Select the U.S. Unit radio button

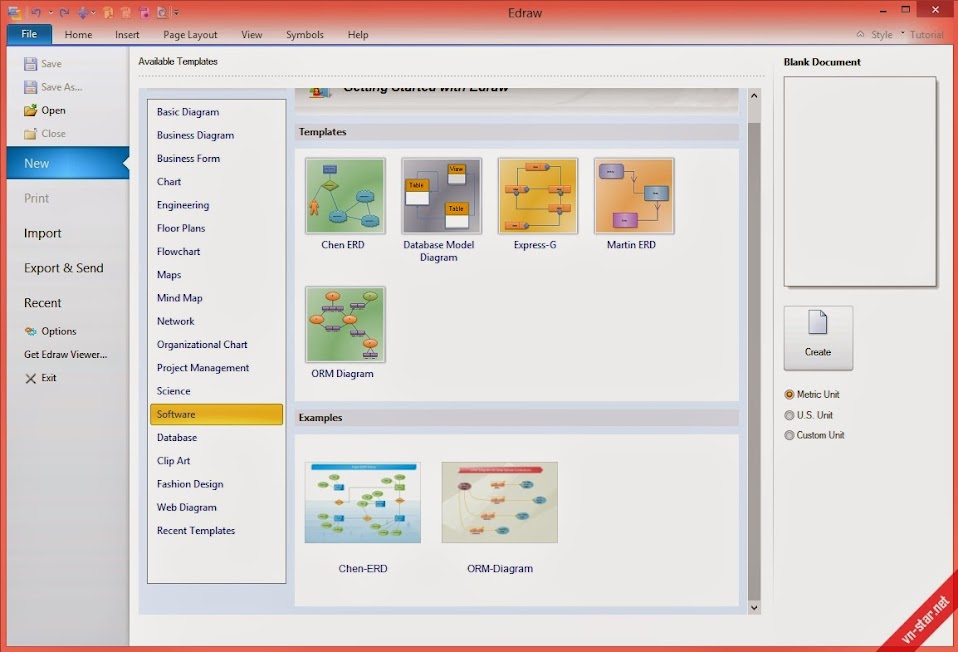[x=789, y=416]
